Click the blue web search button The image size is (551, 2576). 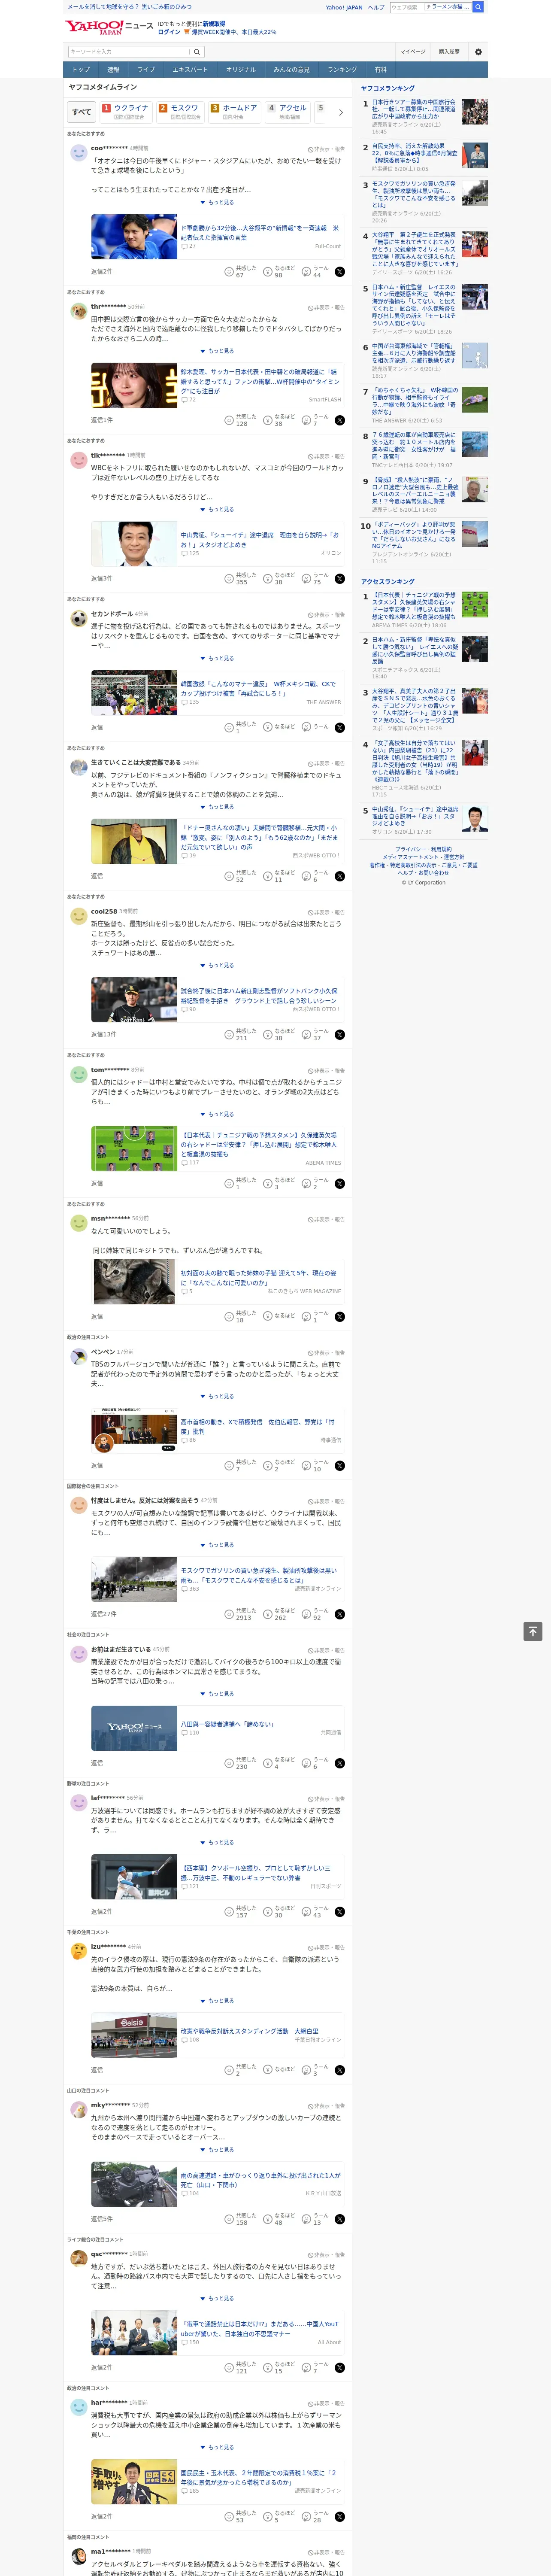point(478,7)
